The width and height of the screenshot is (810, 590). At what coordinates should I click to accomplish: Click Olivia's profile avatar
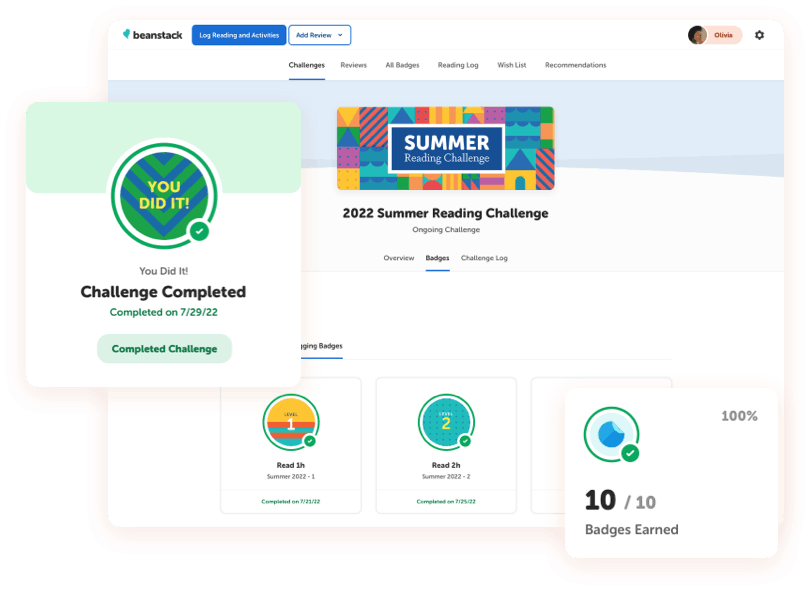[x=698, y=35]
